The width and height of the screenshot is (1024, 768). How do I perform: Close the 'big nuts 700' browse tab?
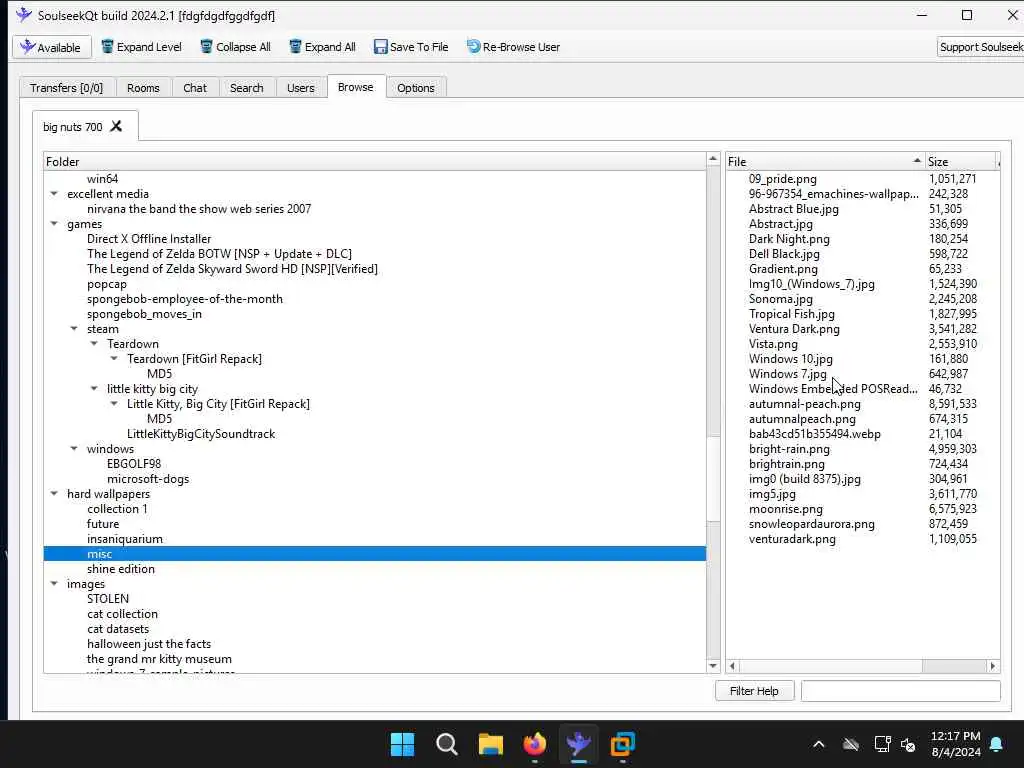click(x=116, y=126)
